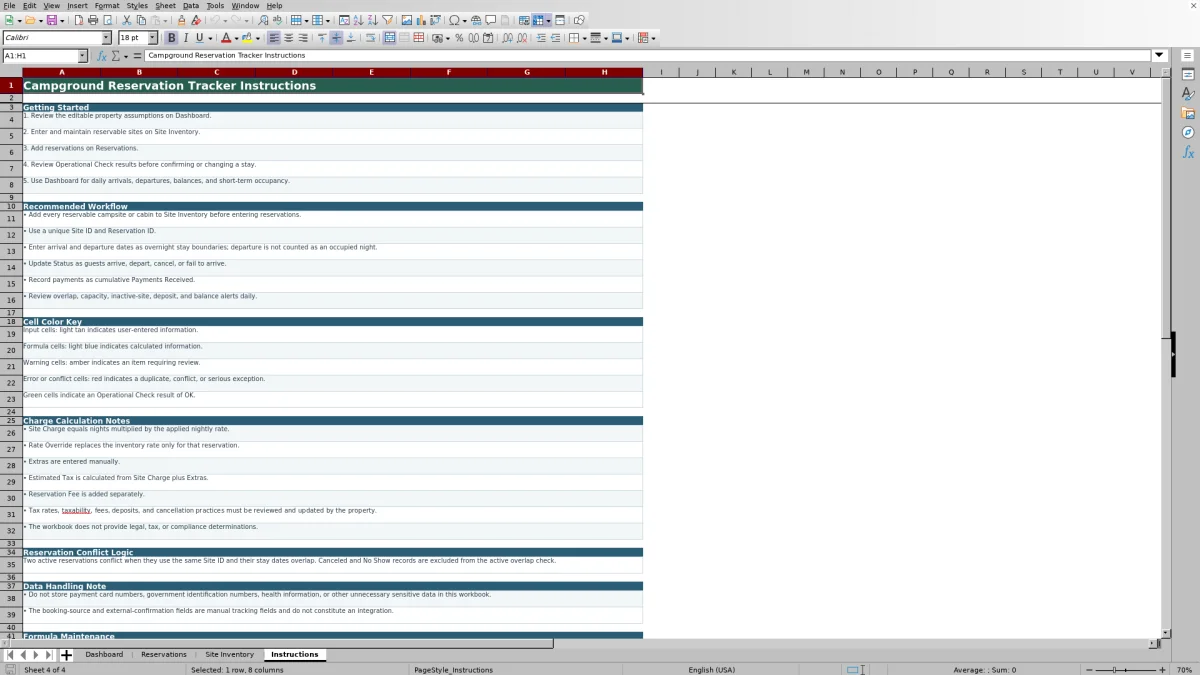The image size is (1200, 675).
Task: Open the sidebar Styles panel icon
Action: [1188, 94]
